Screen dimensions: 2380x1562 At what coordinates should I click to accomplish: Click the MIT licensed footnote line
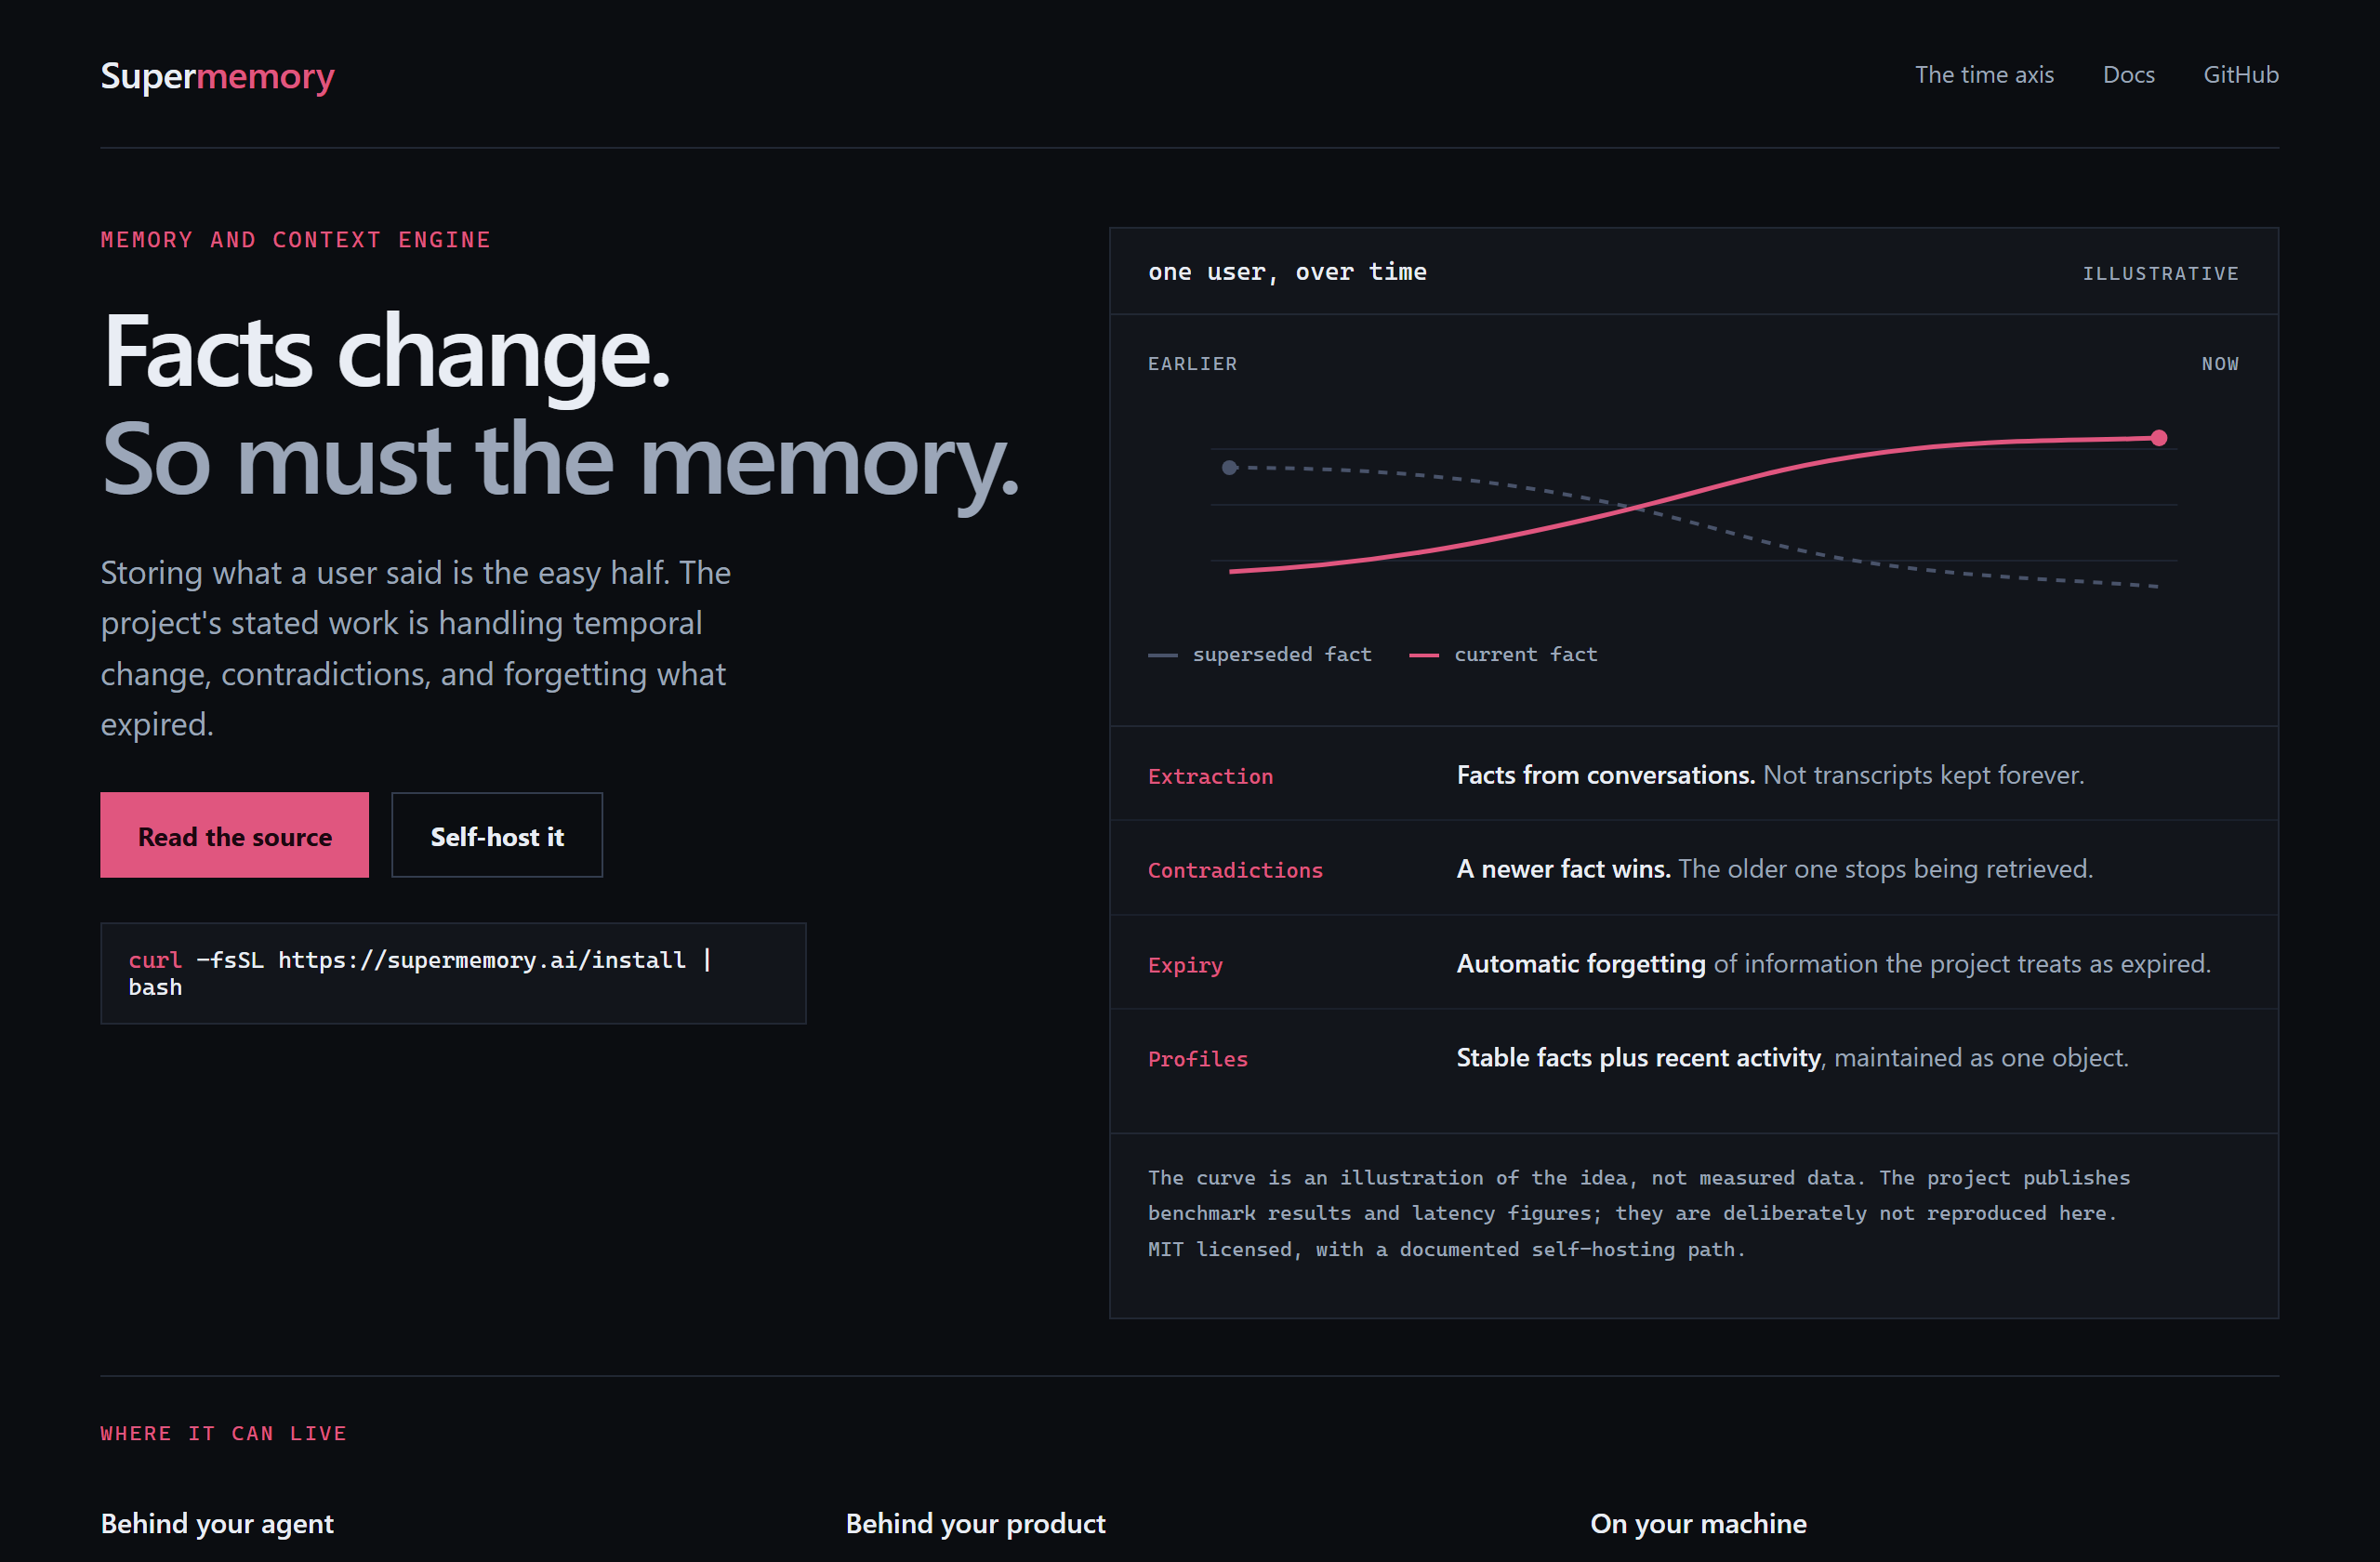click(1446, 1249)
